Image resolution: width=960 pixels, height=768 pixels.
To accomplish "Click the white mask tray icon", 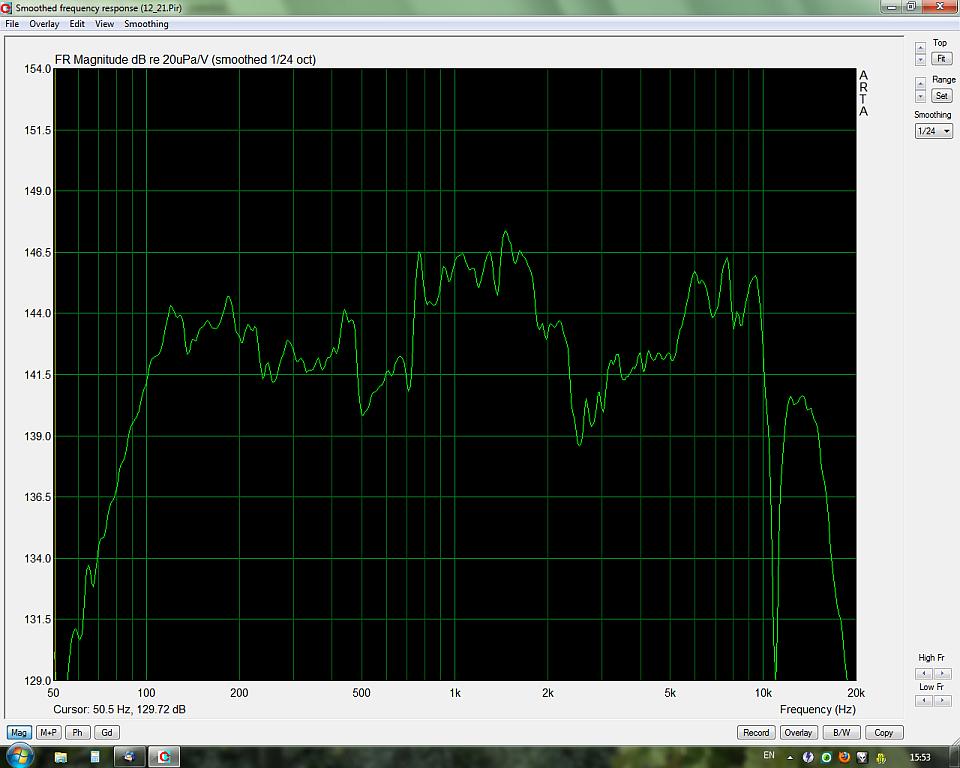I will (862, 758).
